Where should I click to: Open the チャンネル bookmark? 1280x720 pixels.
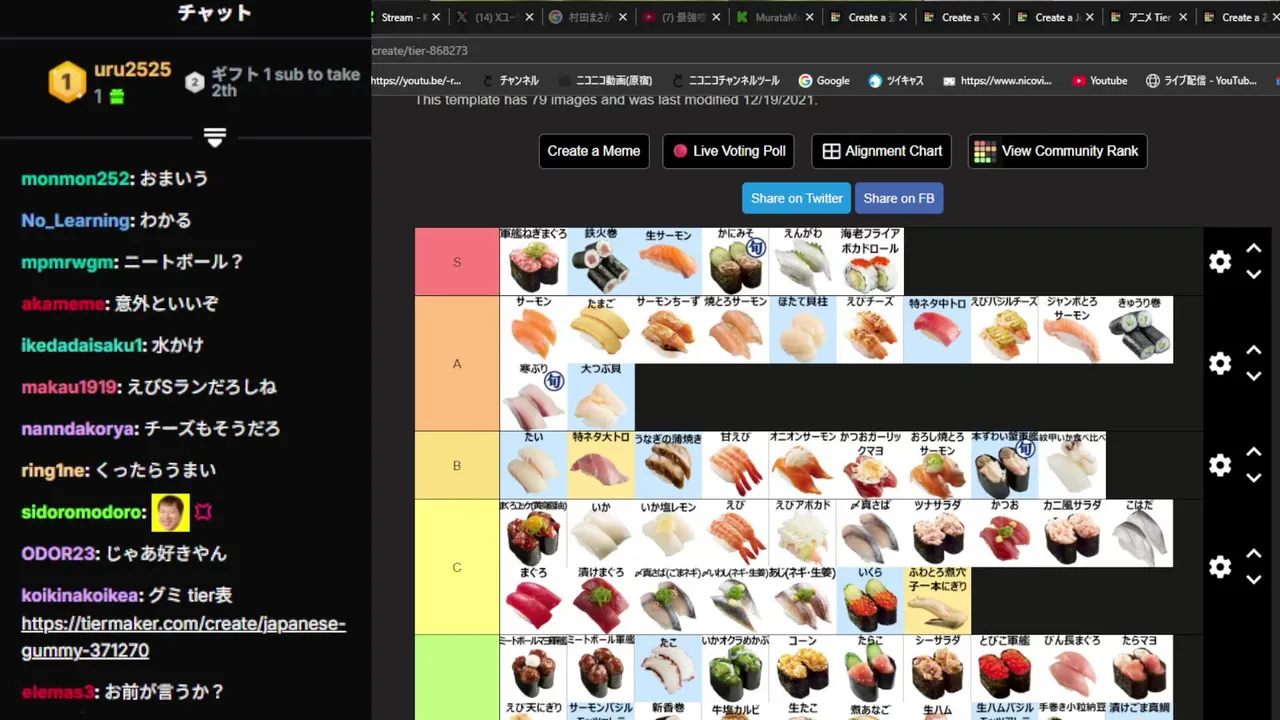tap(511, 81)
